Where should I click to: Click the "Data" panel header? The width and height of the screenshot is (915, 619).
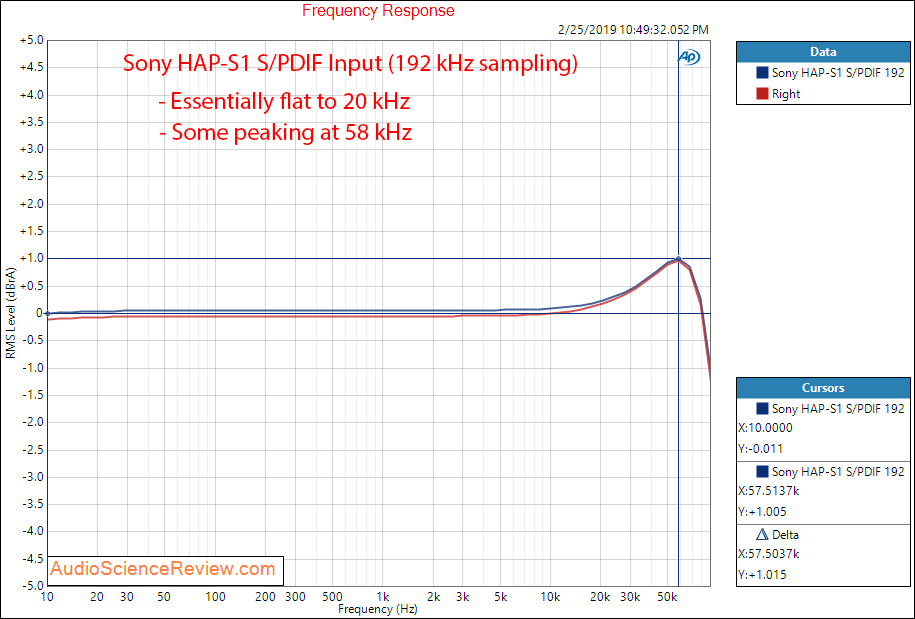(x=823, y=52)
